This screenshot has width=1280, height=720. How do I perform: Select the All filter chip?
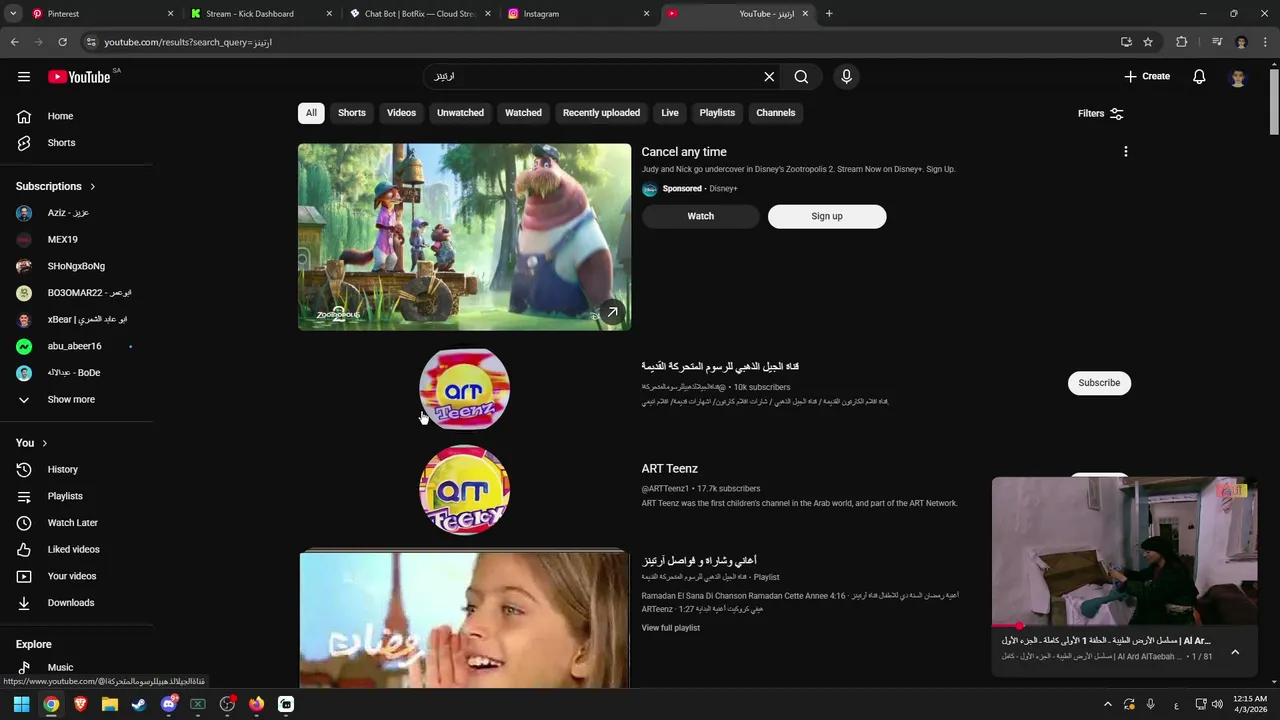[311, 113]
